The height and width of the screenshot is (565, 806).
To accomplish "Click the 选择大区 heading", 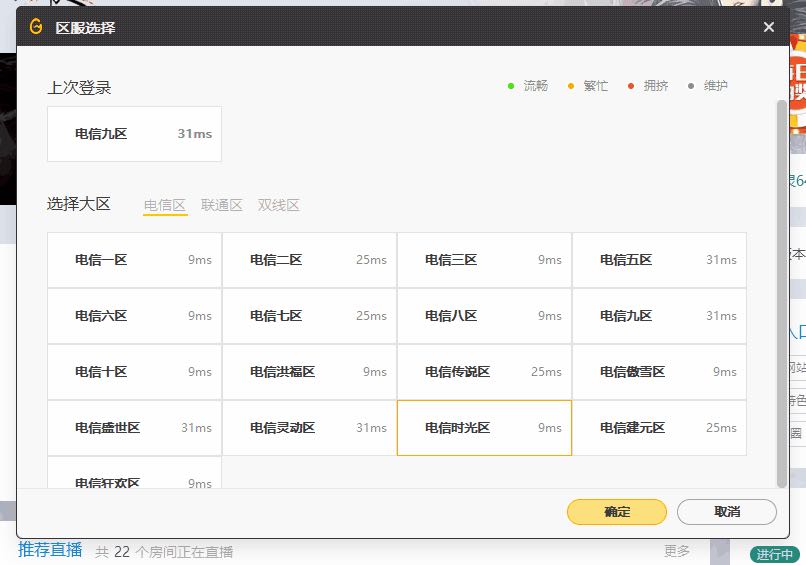I will (x=79, y=204).
